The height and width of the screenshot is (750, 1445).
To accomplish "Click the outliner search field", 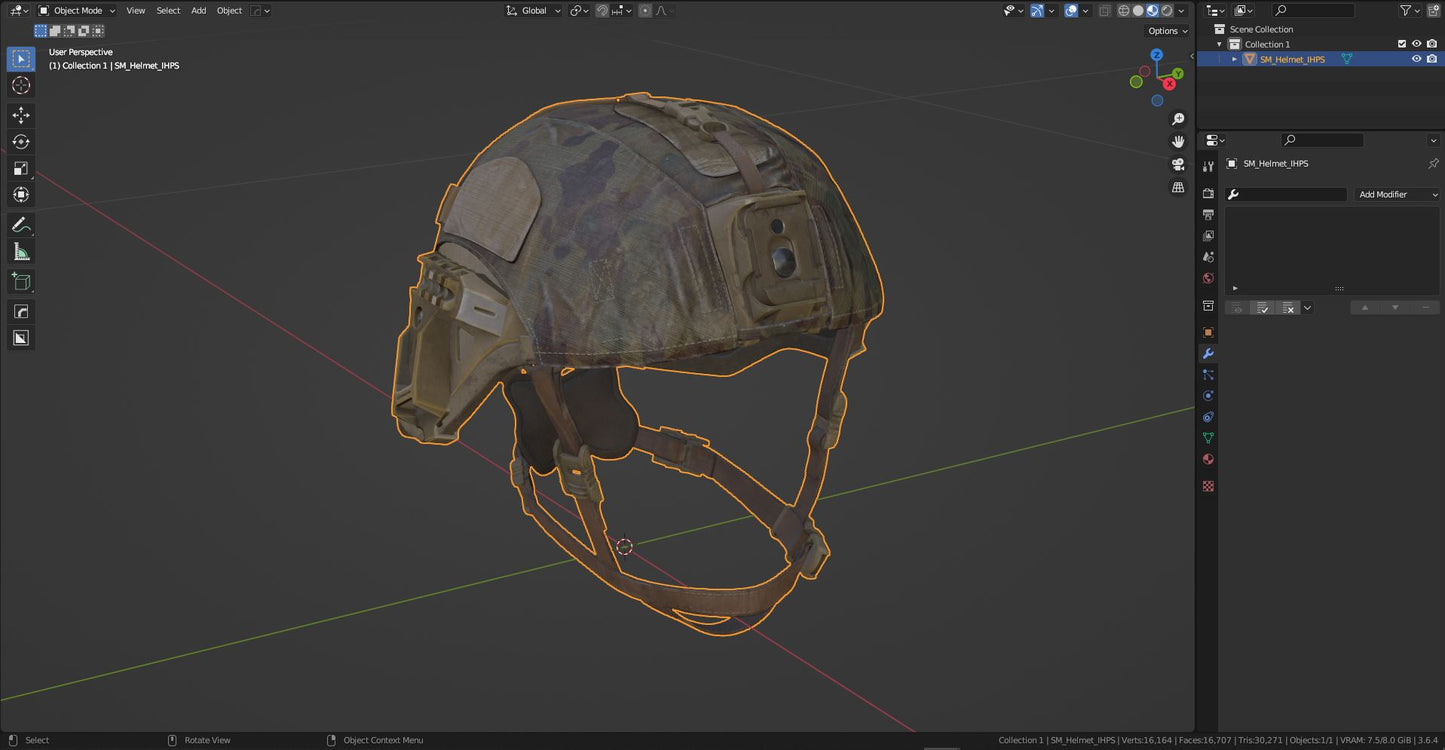I will pos(1319,10).
